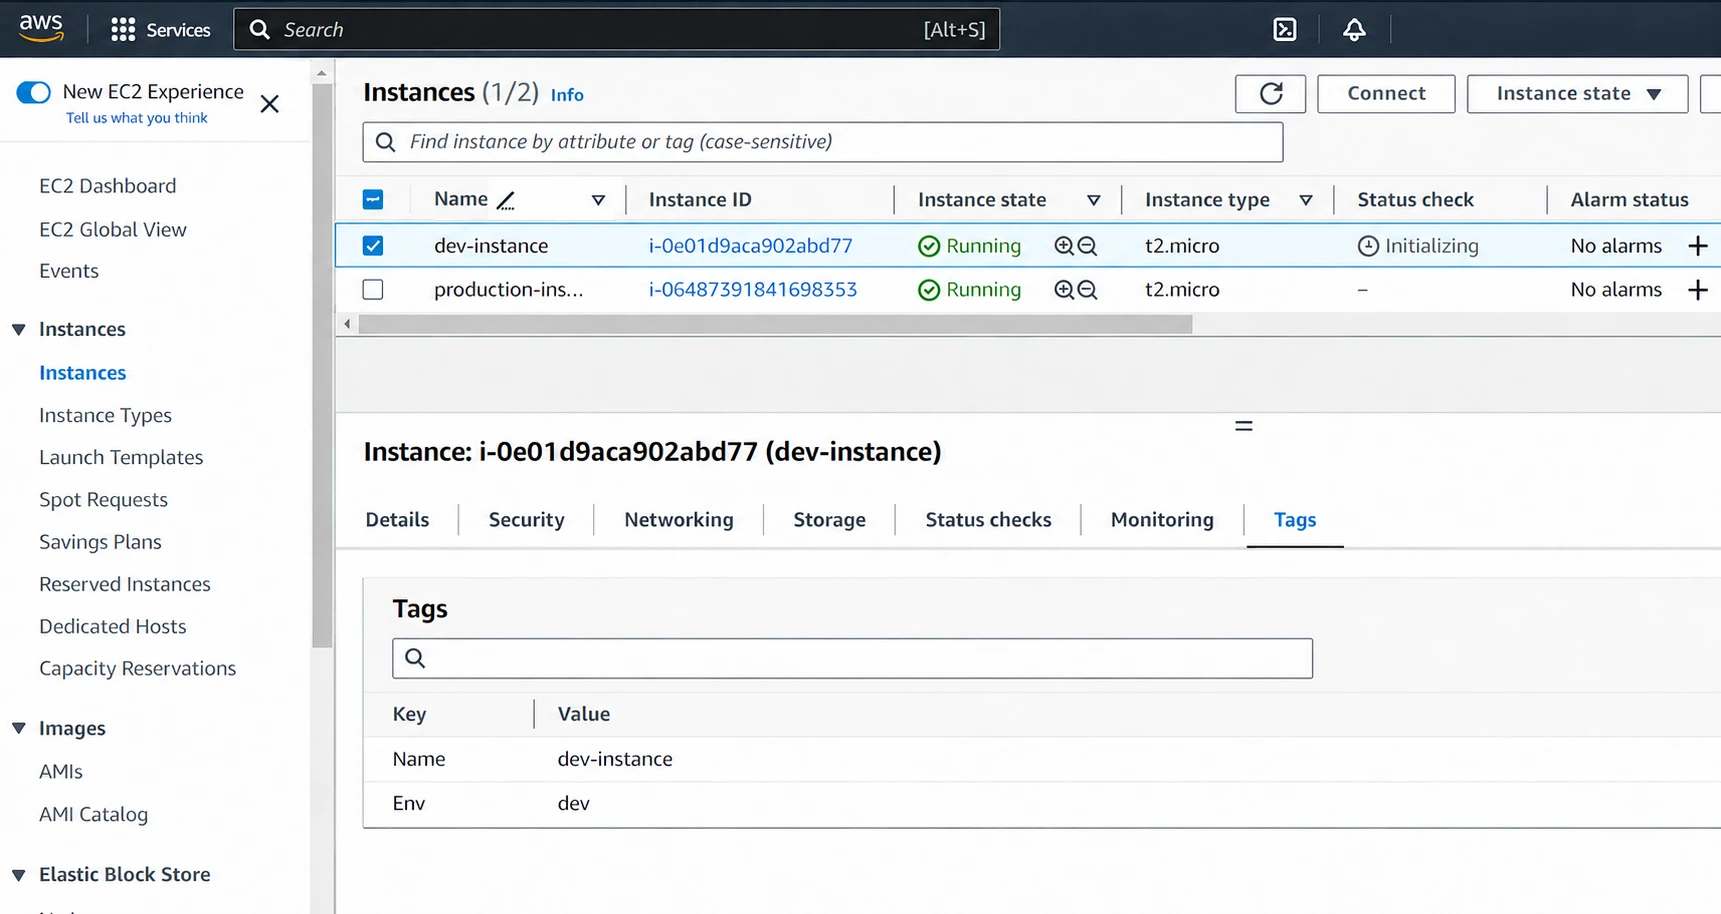Click the horizontal table scrollbar

775,324
